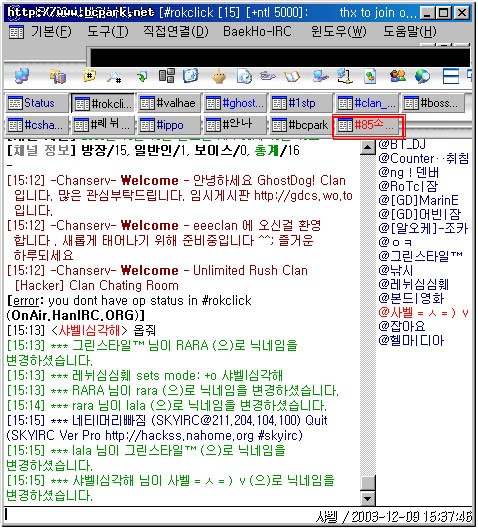
Task: Switch to the #ghost... tab
Action: 235,103
